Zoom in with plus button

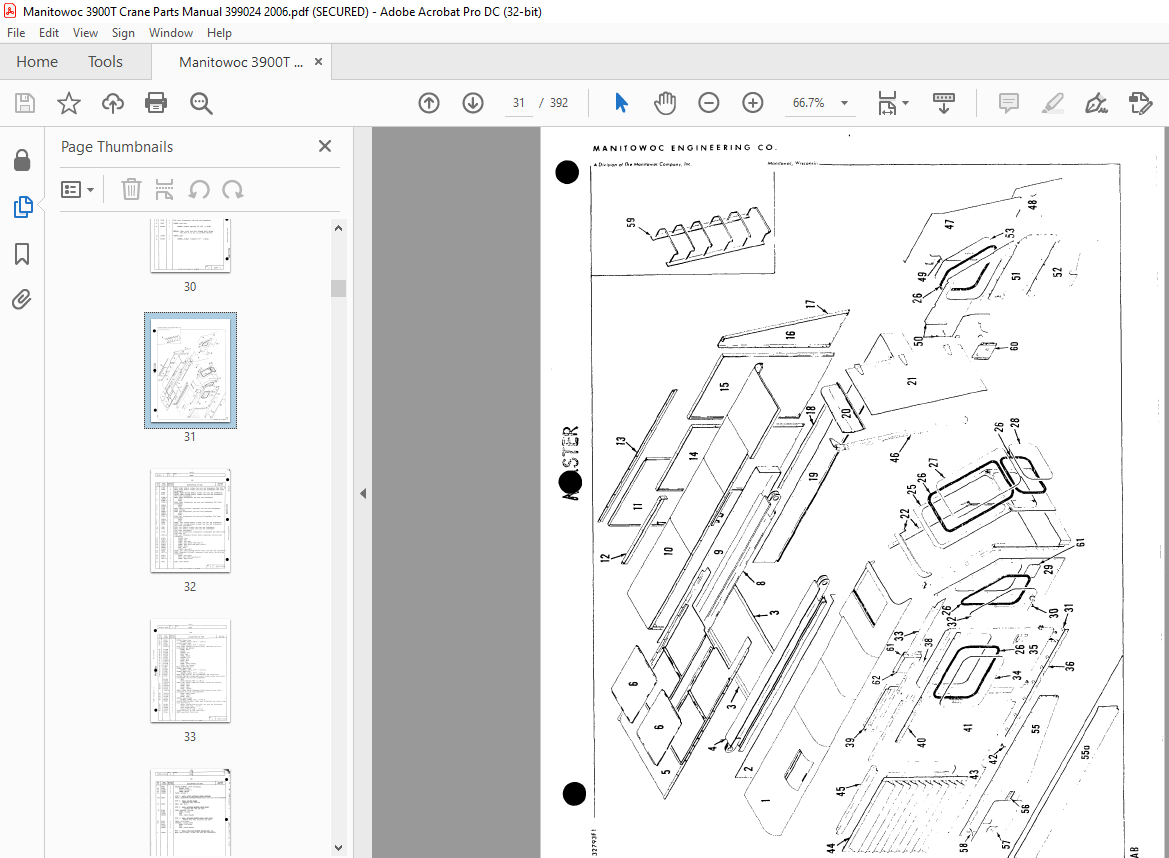(752, 103)
